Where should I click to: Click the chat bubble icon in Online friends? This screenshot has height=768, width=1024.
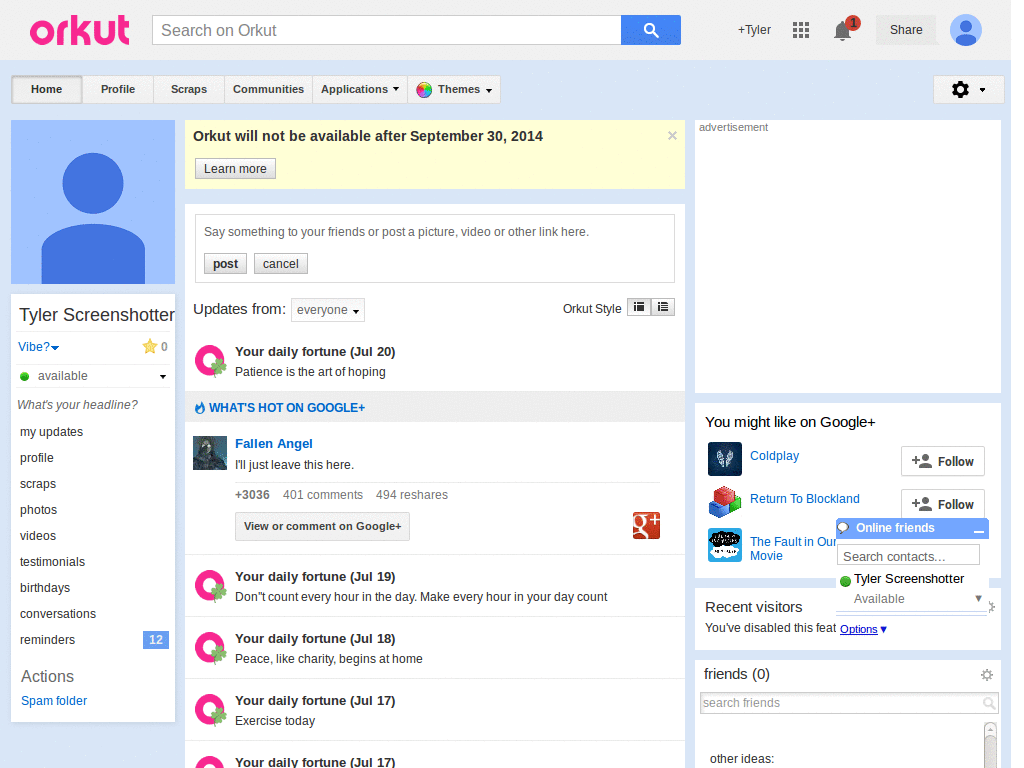click(x=844, y=528)
